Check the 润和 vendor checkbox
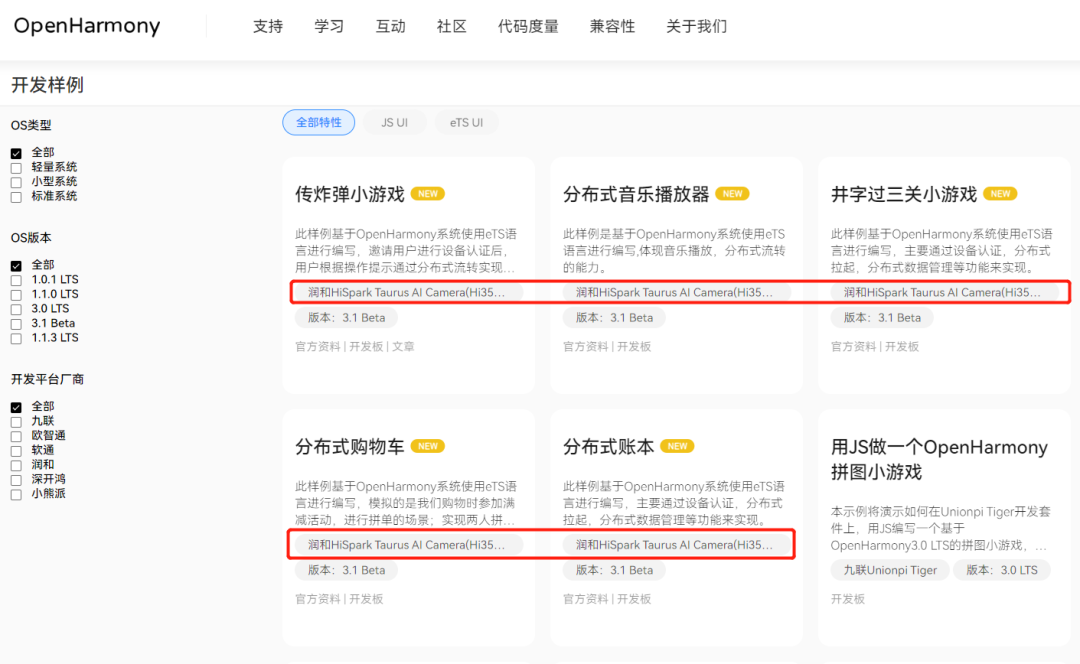This screenshot has width=1080, height=664. point(16,466)
